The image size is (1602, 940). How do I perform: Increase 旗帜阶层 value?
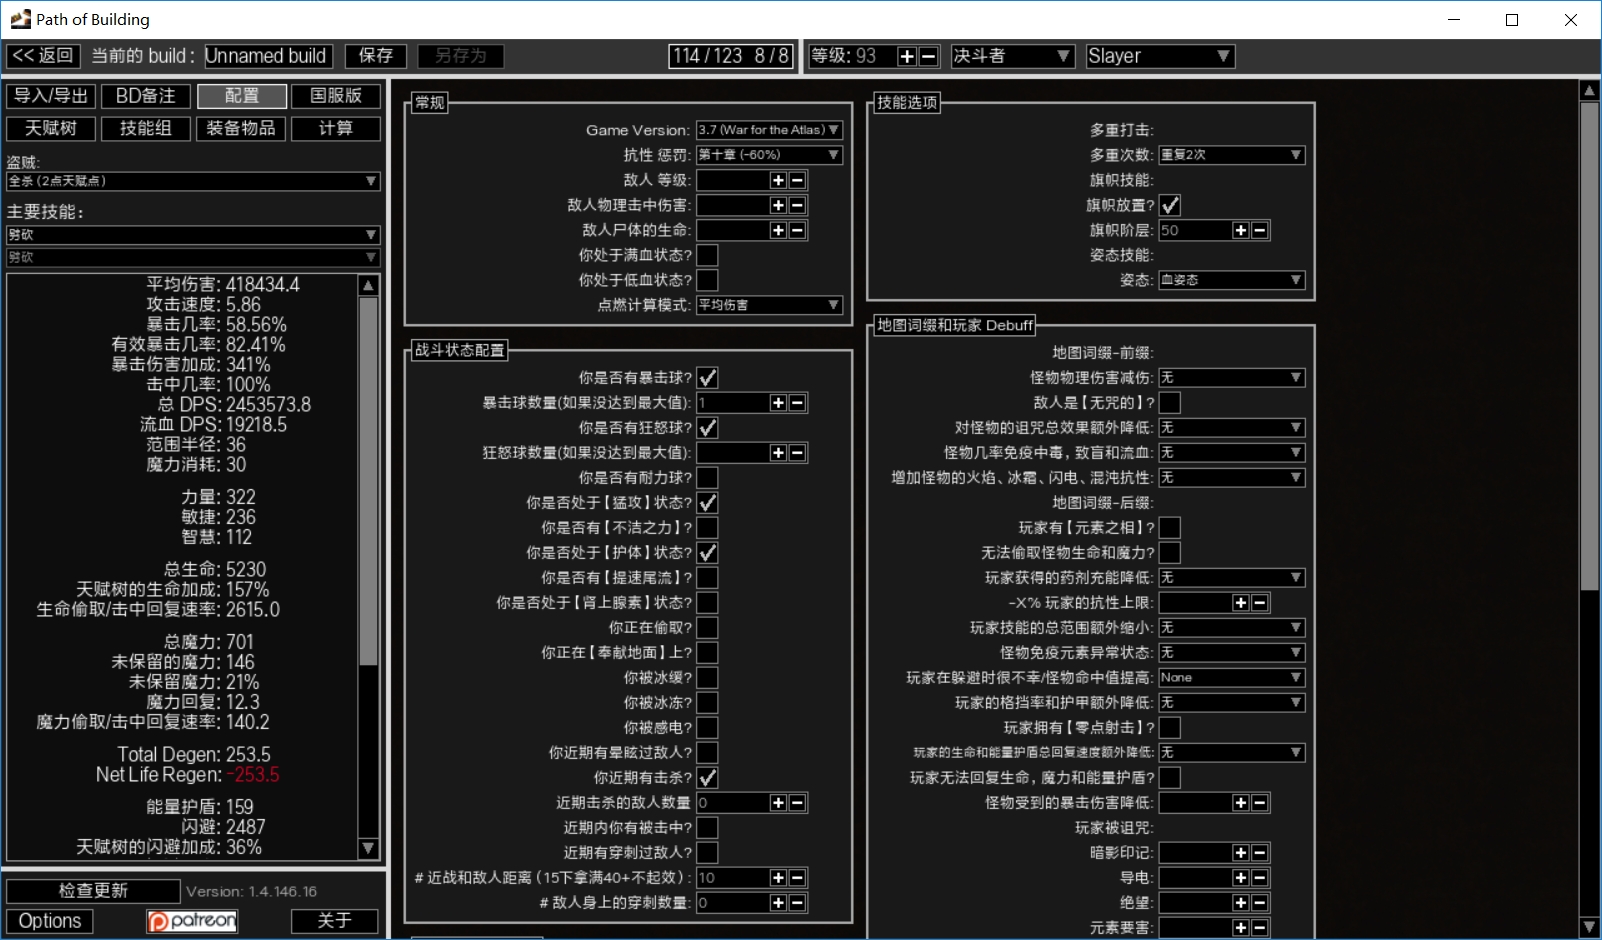pyautogui.click(x=1241, y=230)
